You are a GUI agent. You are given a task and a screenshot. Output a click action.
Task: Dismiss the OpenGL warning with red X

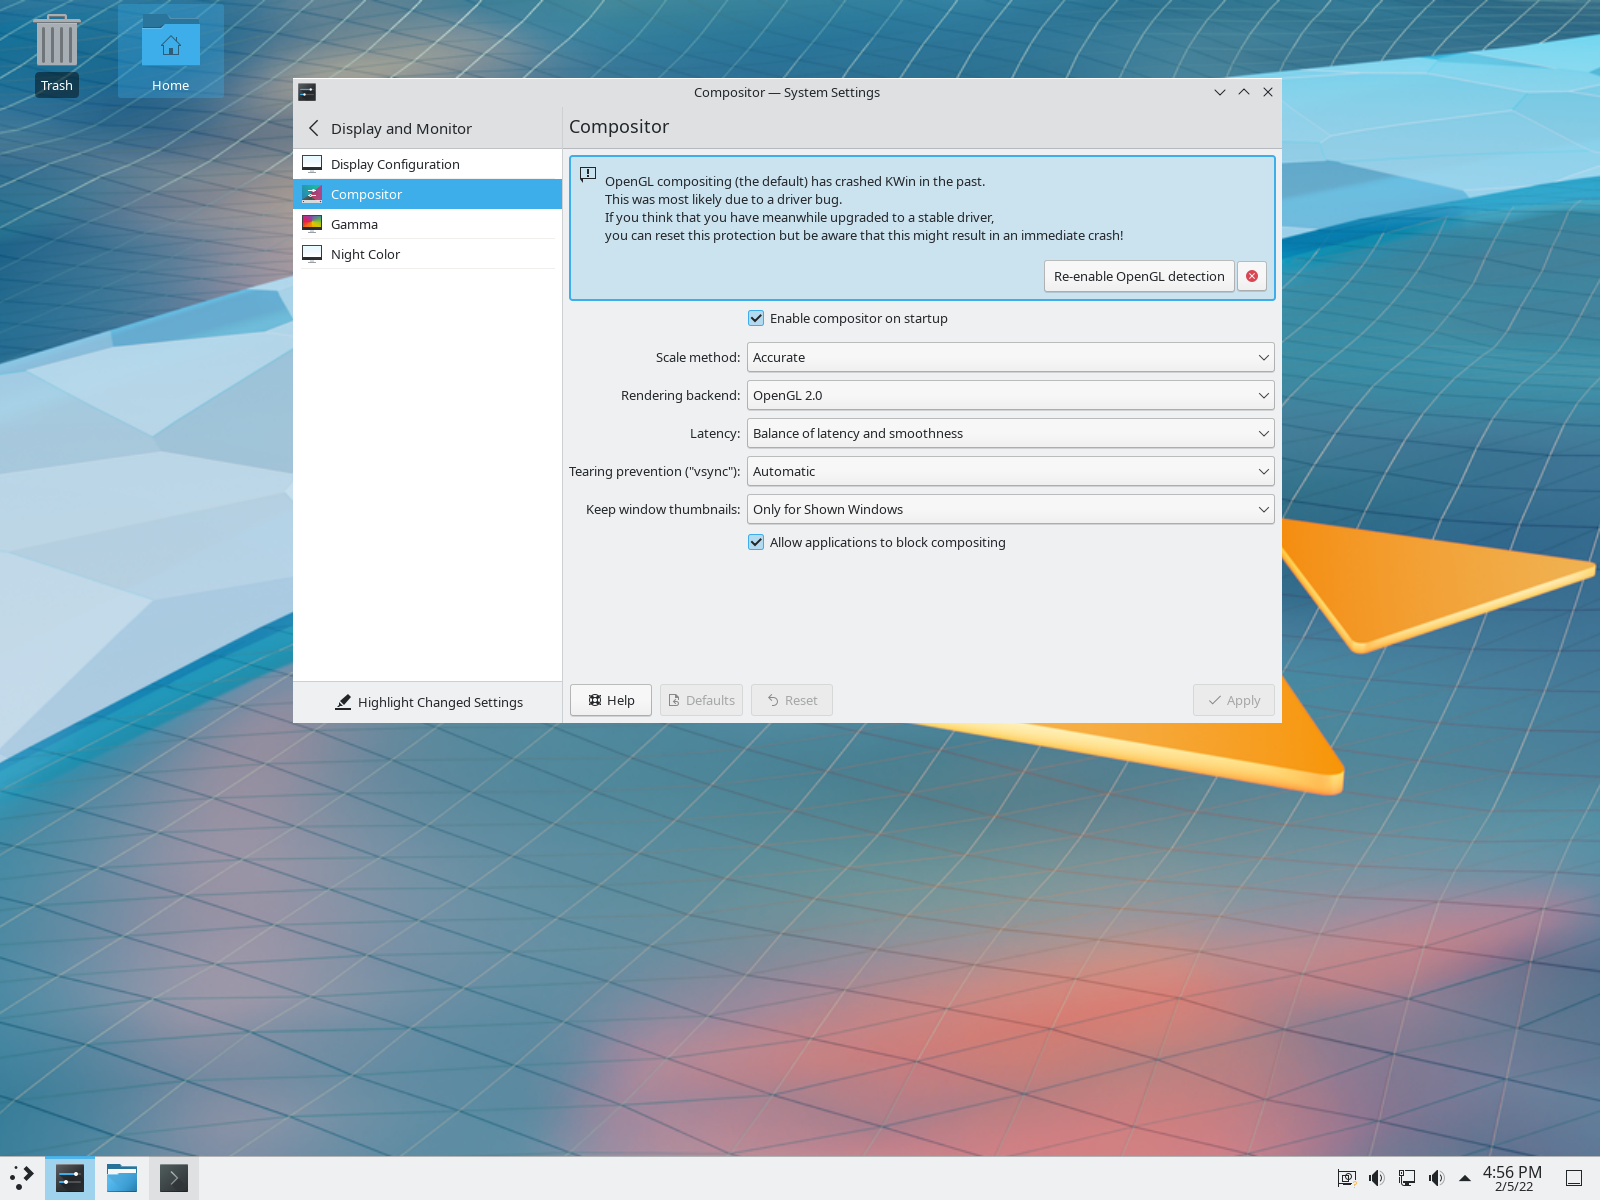1252,276
